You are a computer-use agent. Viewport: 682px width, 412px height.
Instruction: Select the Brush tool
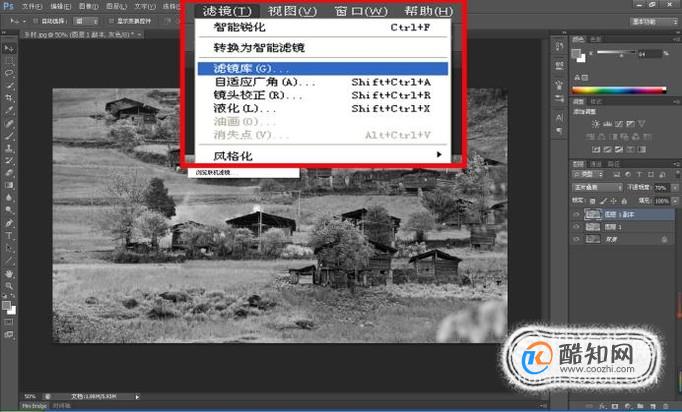coord(9,136)
